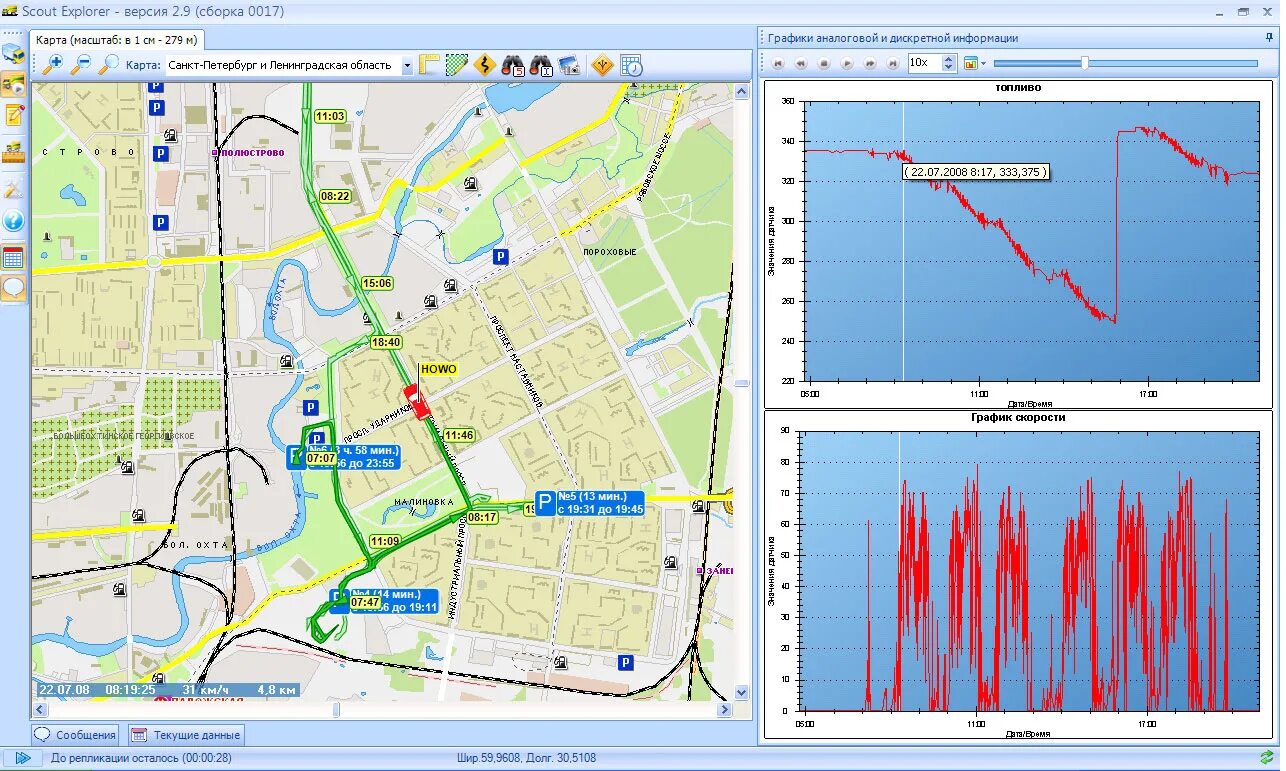
Task: Click the 07:07 track time marker
Action: (322, 458)
